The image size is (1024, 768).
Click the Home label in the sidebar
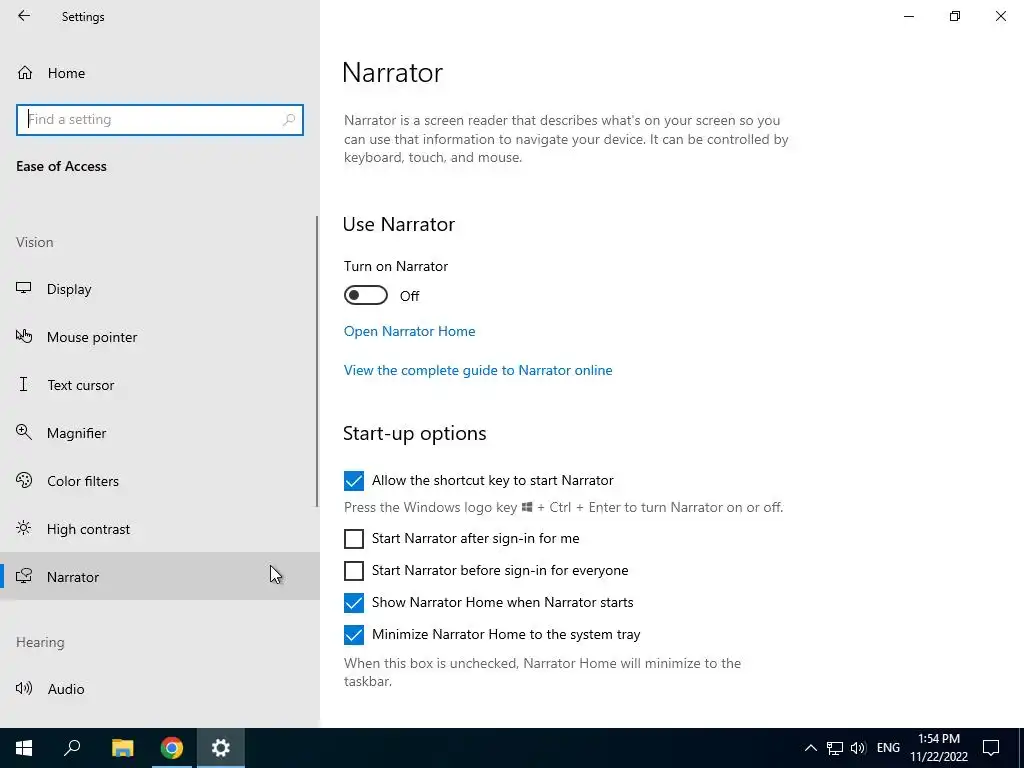point(66,73)
